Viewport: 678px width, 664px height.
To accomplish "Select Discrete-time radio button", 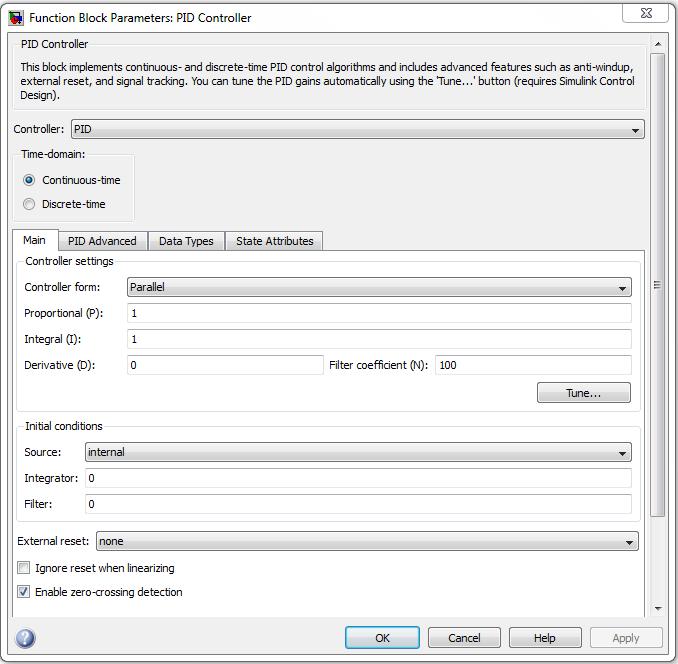I will point(29,204).
